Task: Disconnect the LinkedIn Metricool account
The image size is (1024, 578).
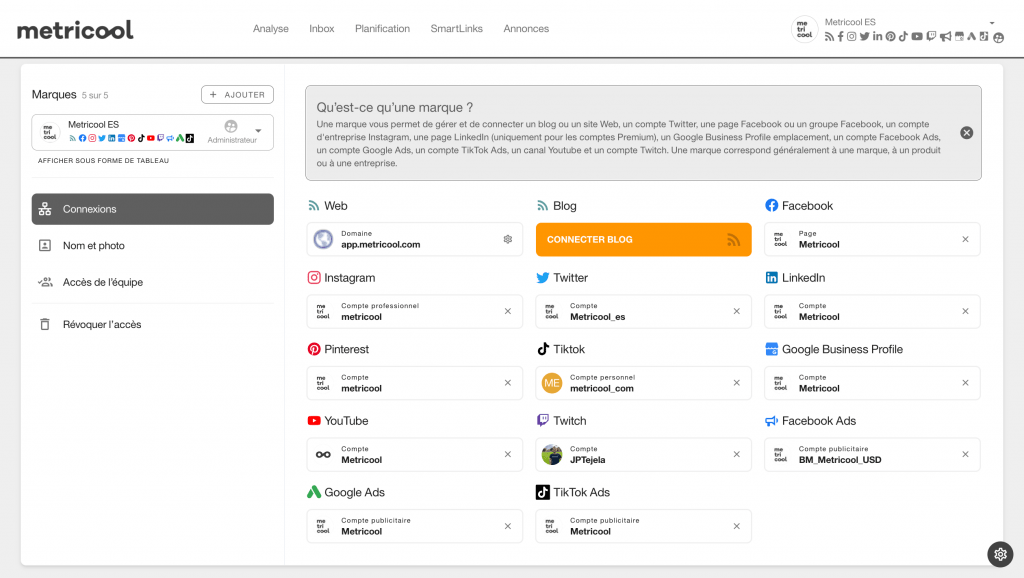Action: coord(965,312)
